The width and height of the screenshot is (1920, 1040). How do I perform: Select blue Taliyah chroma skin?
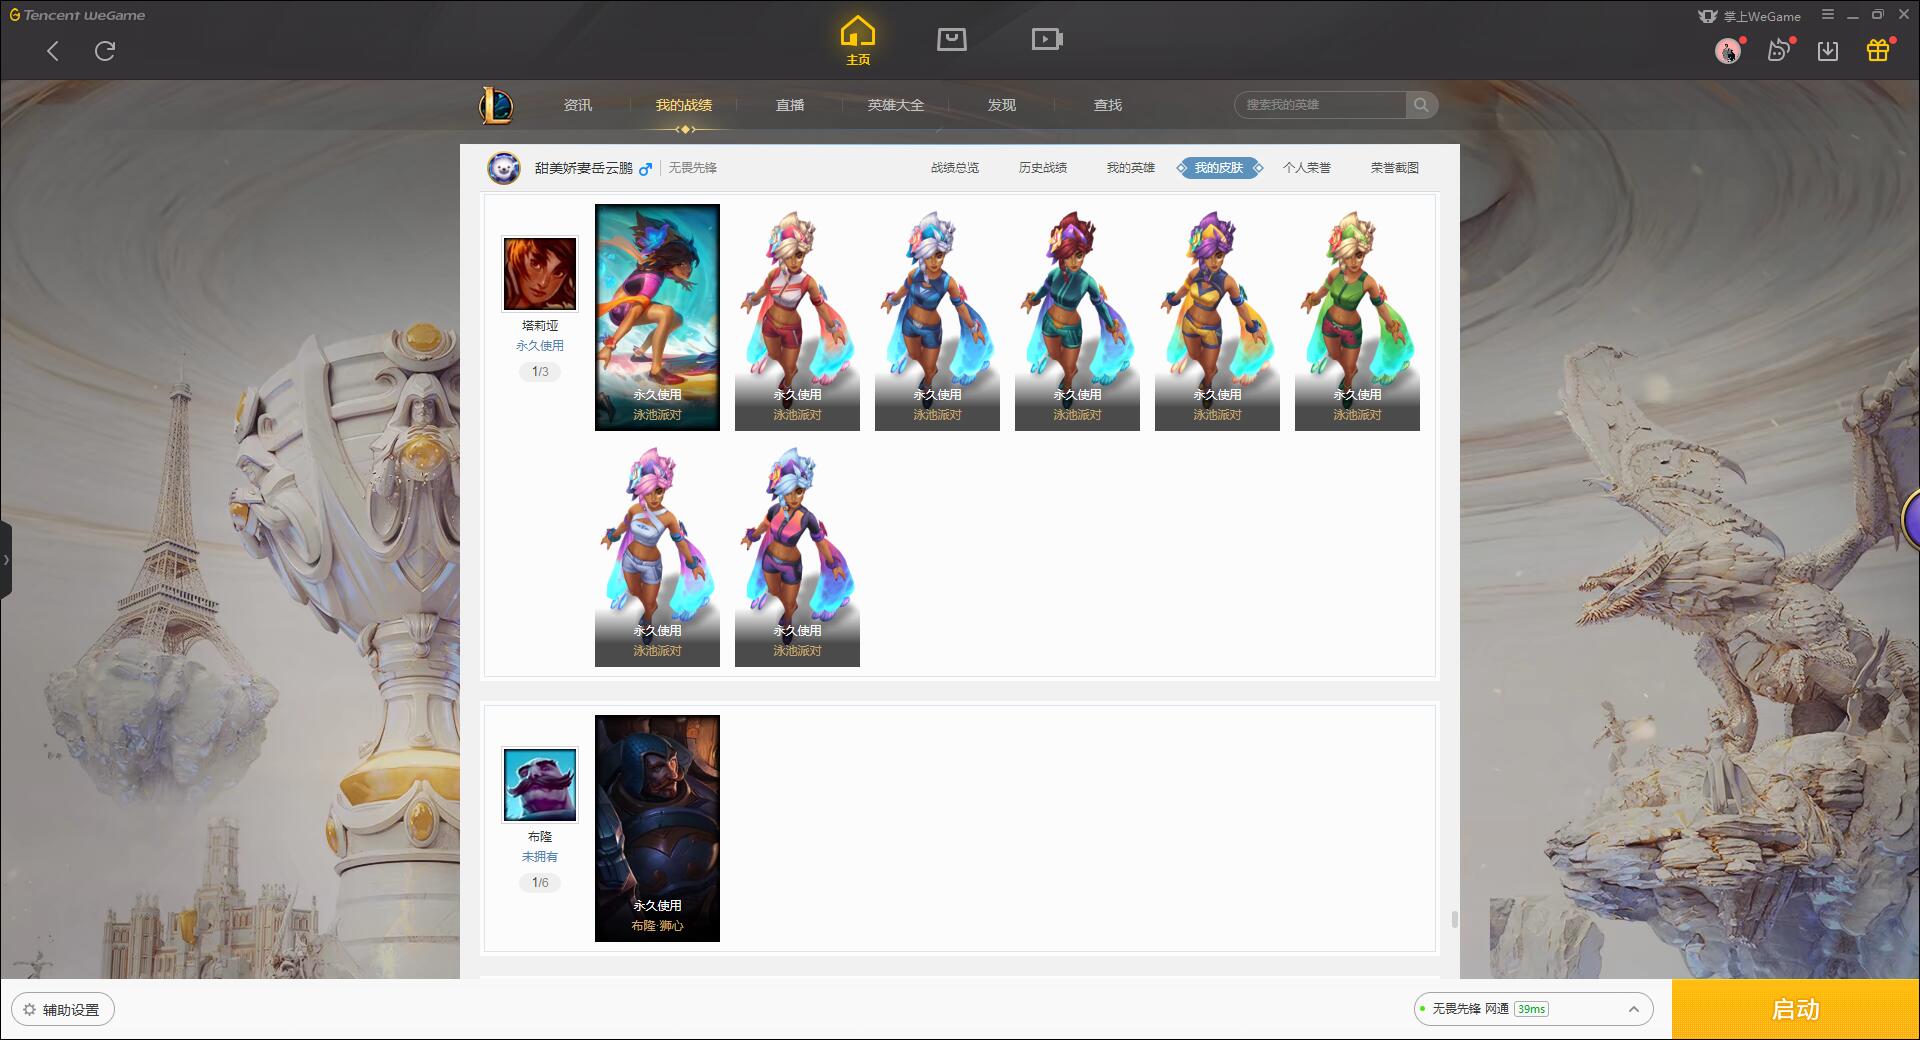click(937, 318)
